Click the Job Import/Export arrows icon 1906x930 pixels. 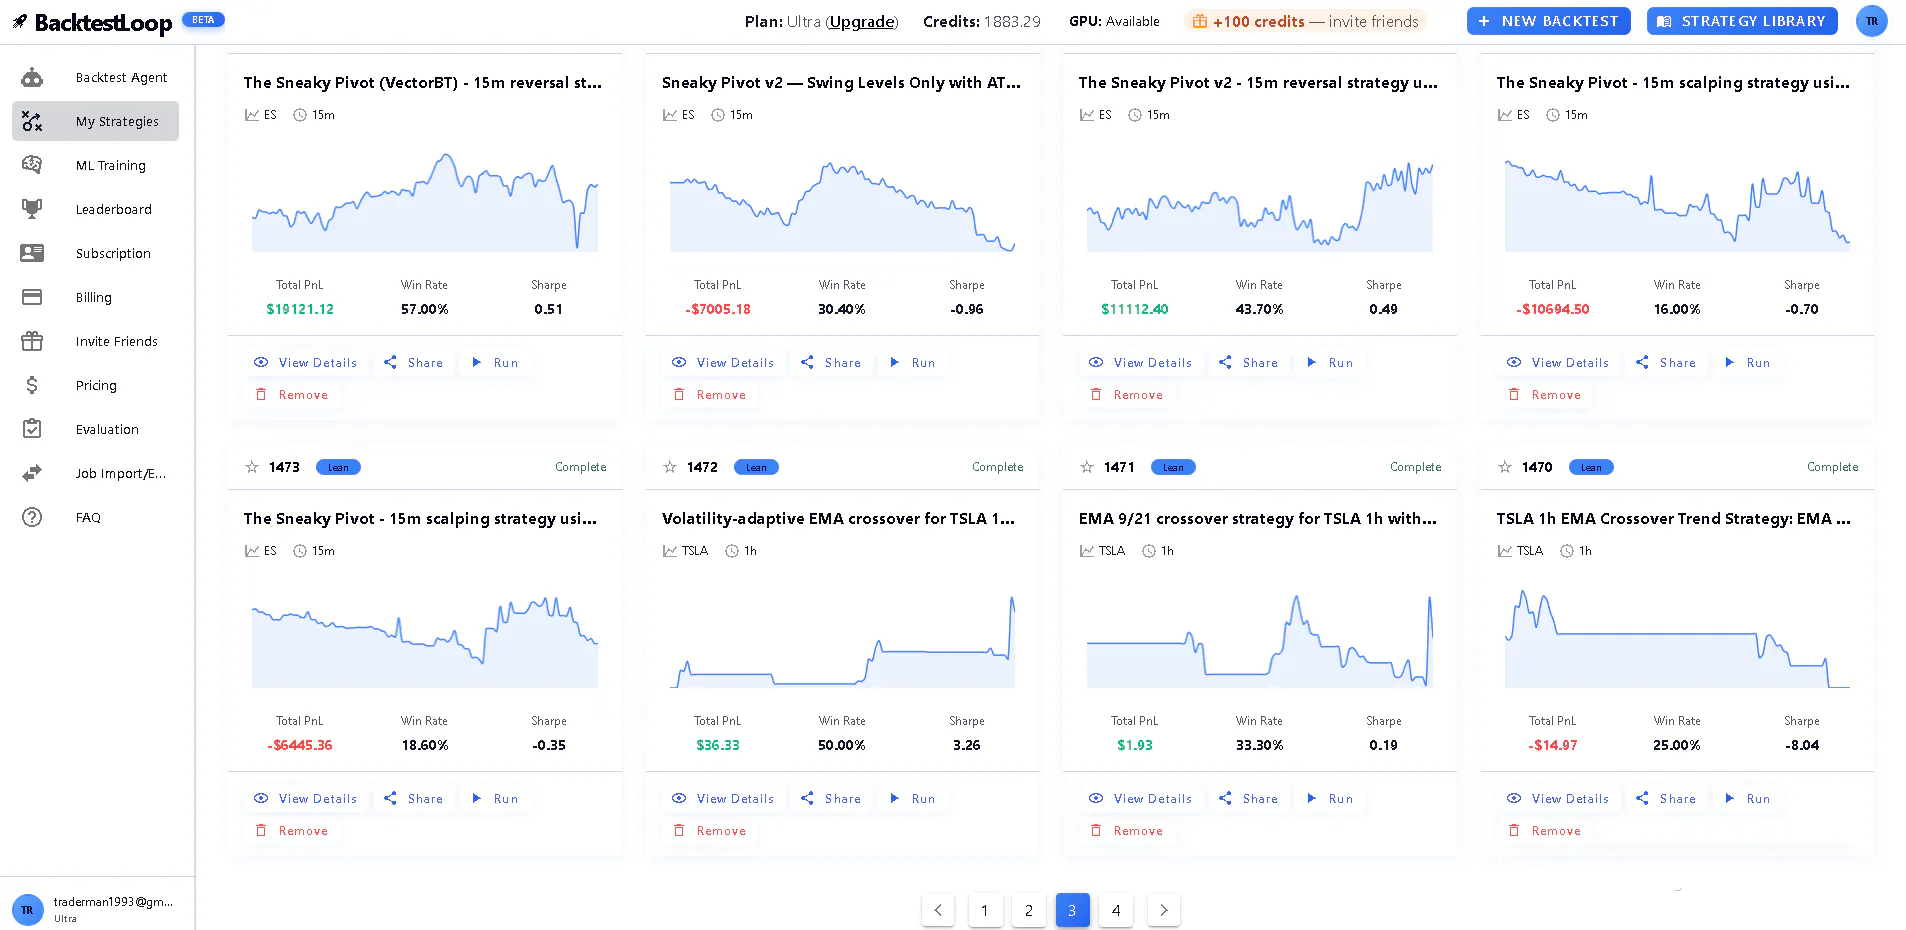point(32,473)
